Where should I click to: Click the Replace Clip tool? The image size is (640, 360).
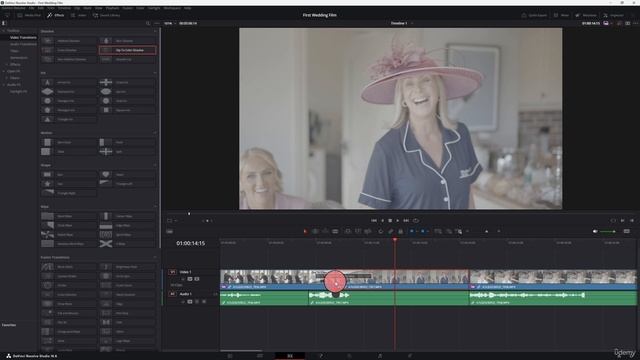pos(368,231)
